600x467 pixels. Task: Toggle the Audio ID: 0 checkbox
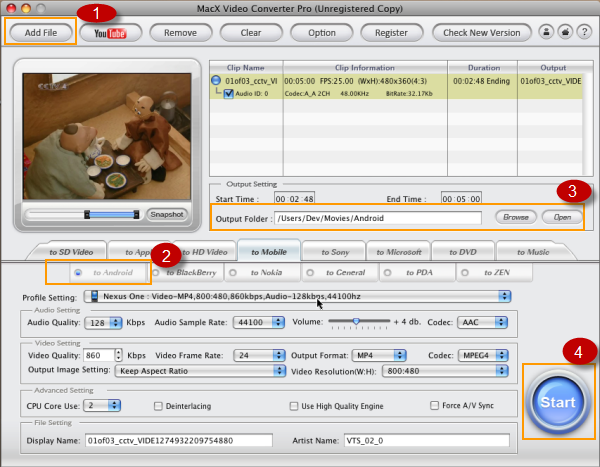[x=228, y=93]
